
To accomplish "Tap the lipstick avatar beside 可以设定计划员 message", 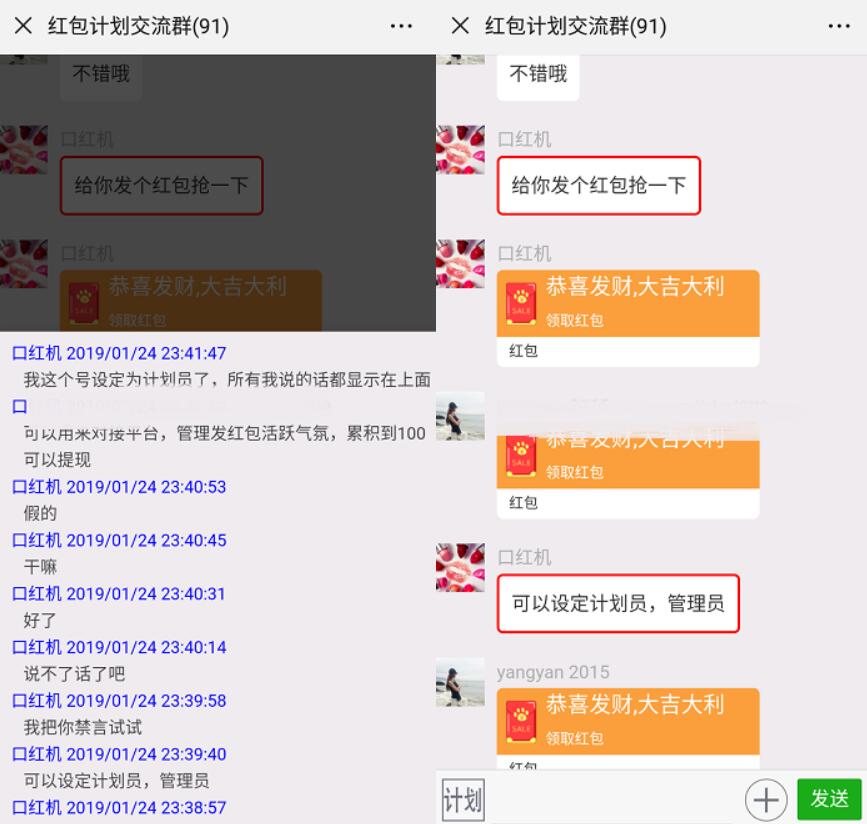I will point(461,568).
